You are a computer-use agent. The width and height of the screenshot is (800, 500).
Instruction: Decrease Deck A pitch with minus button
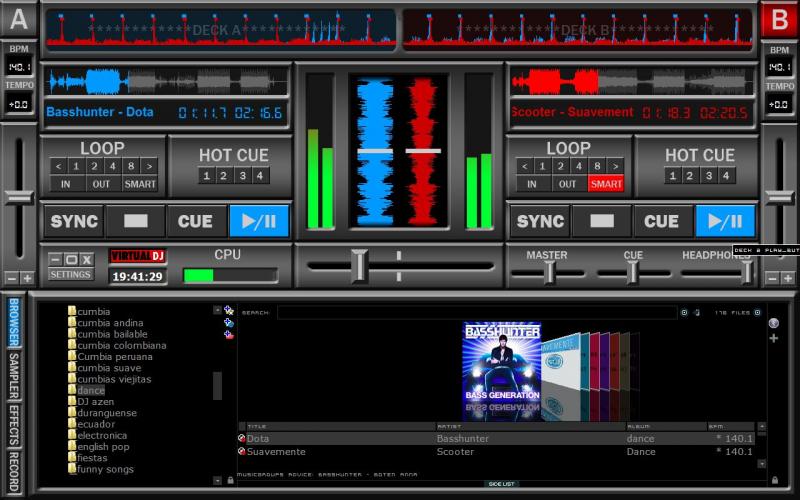[11, 278]
